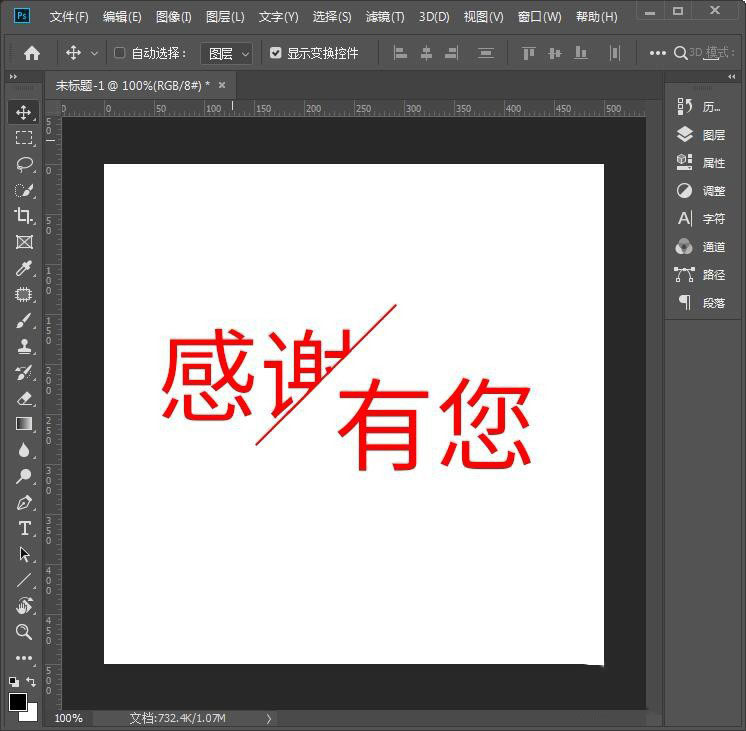
Task: Open the 滤镜(T) menu
Action: pos(385,17)
